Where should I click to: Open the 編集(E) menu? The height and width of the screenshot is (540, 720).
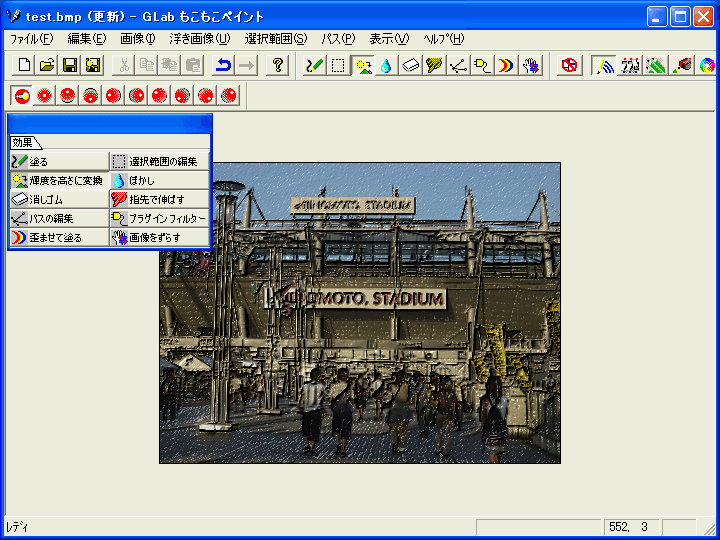click(x=87, y=39)
